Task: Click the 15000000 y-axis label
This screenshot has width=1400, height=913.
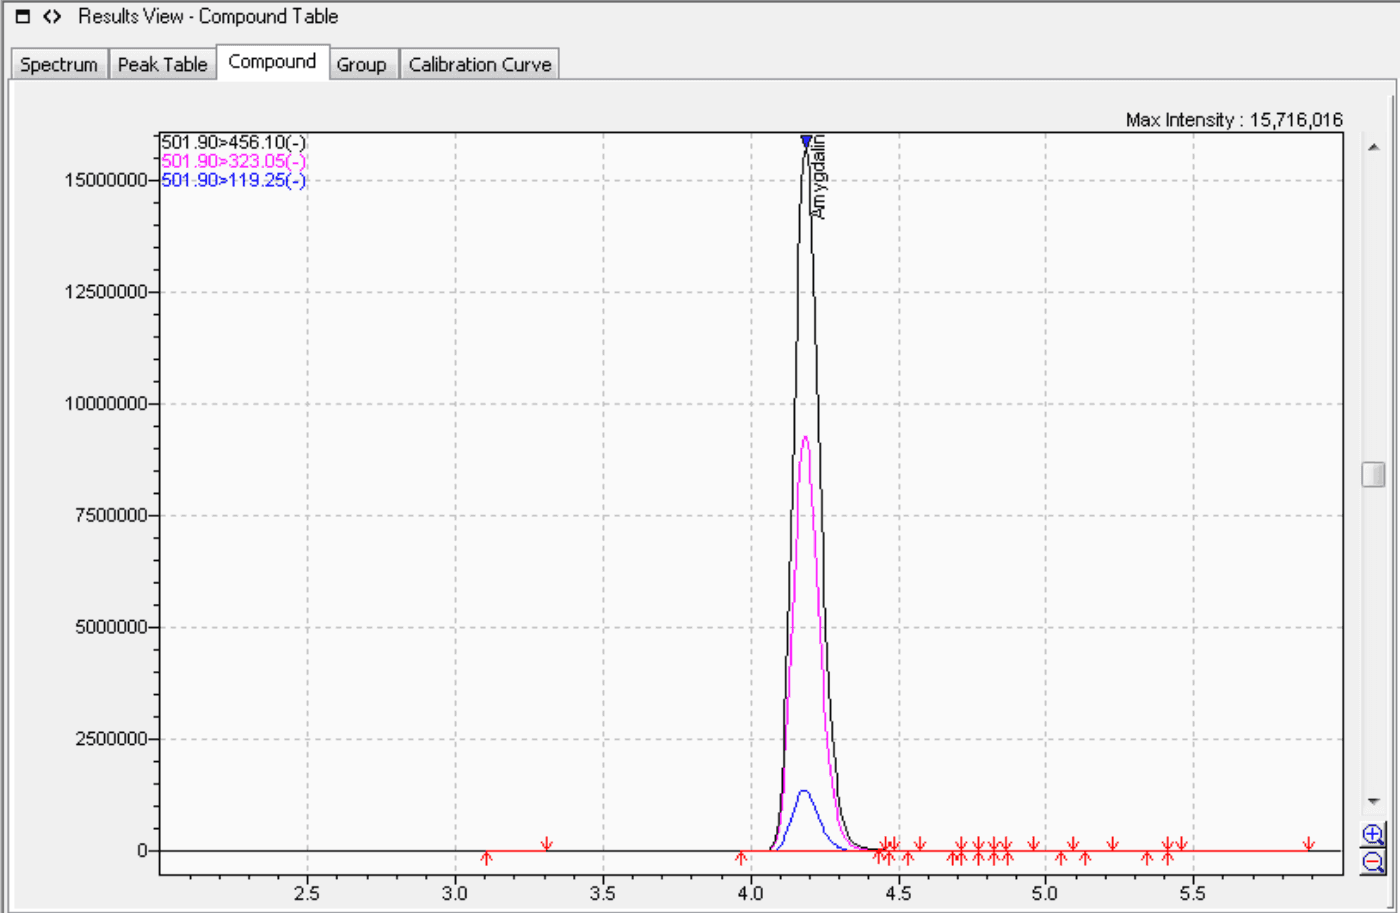Action: (105, 181)
